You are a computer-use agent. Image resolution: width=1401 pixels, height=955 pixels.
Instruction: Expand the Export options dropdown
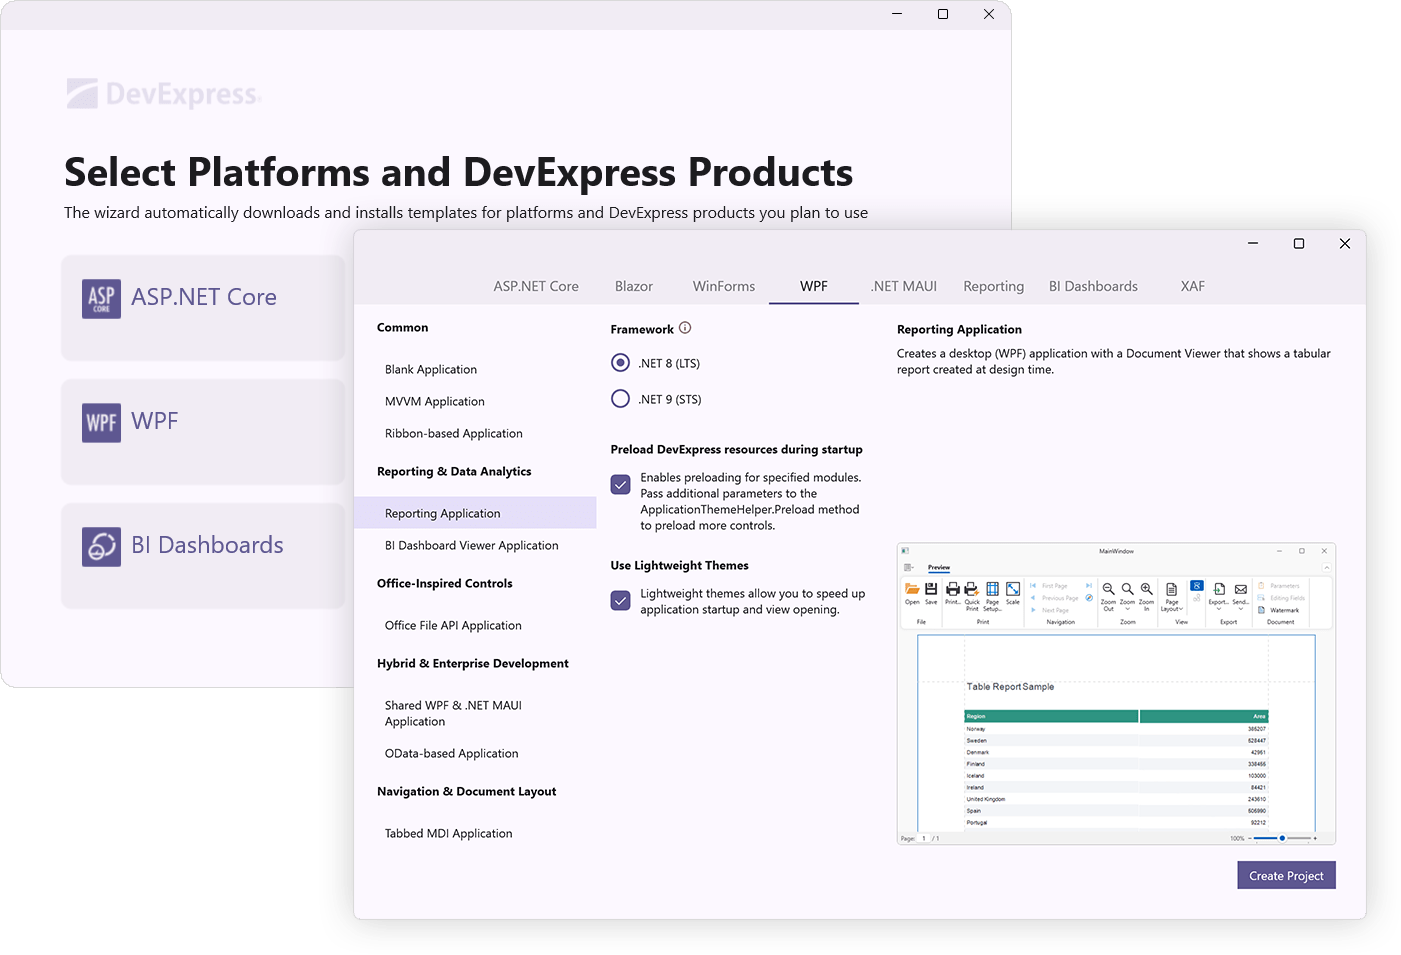[x=1218, y=602]
